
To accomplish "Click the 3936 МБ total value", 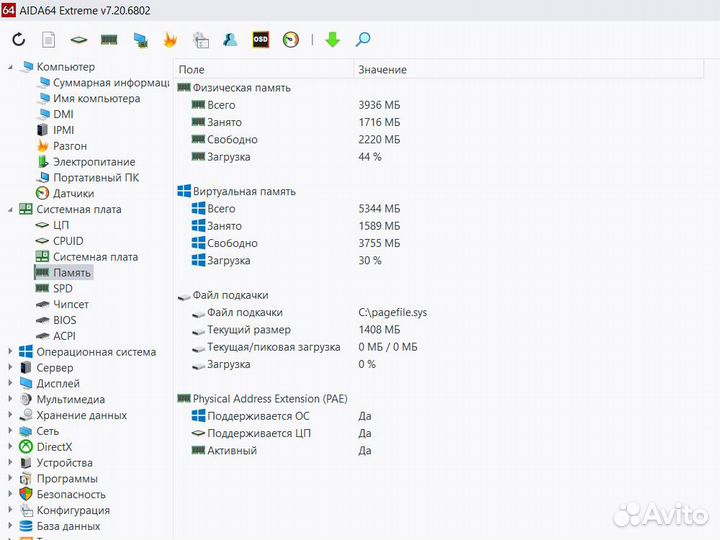I will 379,105.
